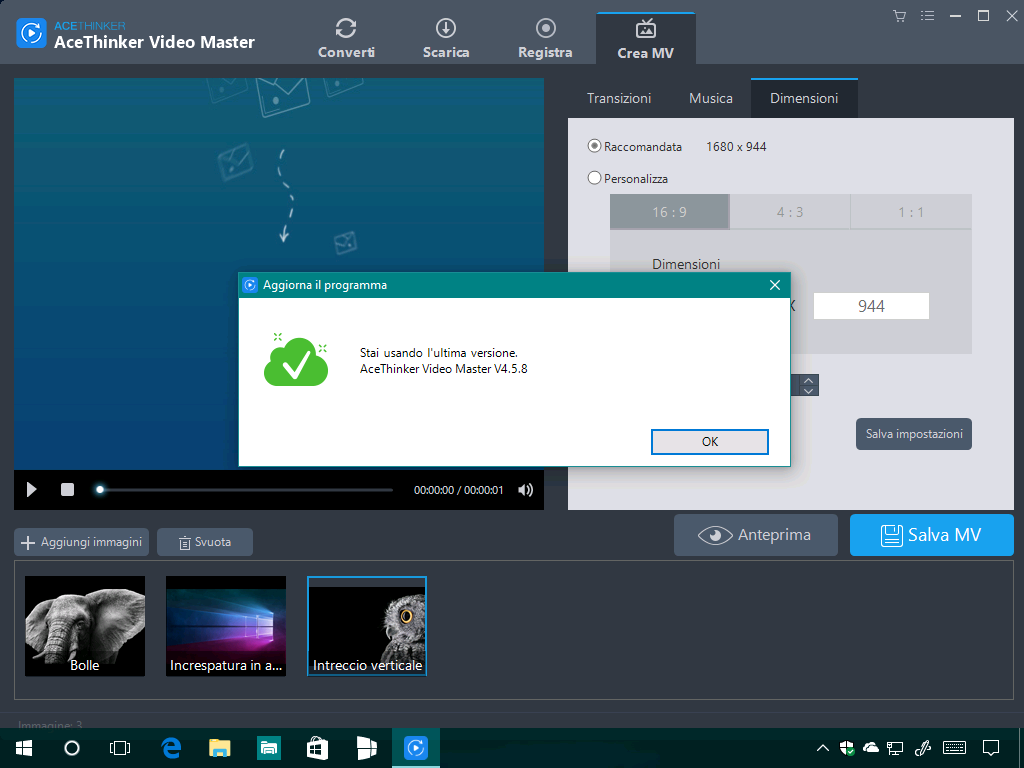Decrease value with stepper down arrow

[x=808, y=391]
